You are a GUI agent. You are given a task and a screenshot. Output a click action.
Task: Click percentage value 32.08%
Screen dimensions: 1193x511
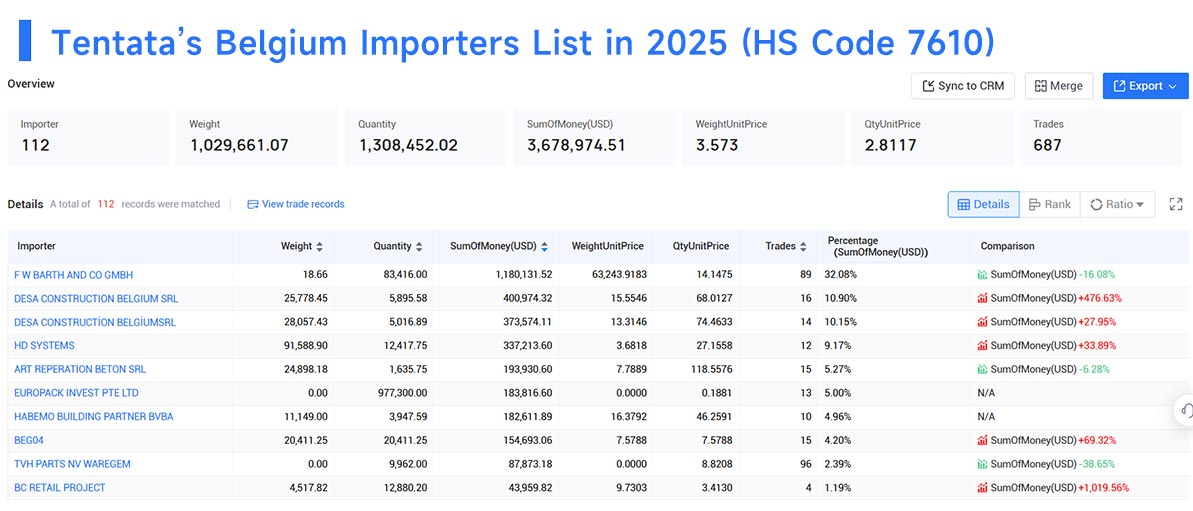point(841,275)
